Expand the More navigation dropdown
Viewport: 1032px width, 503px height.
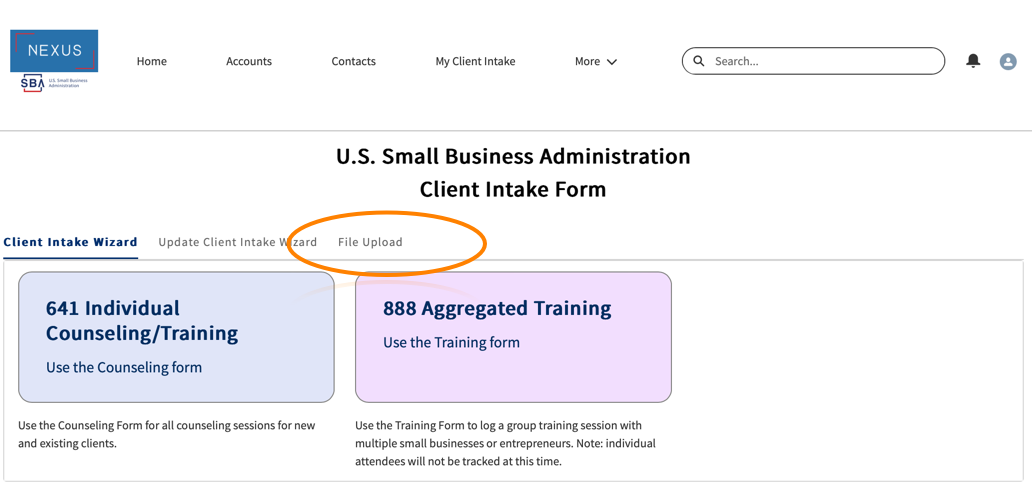click(596, 62)
